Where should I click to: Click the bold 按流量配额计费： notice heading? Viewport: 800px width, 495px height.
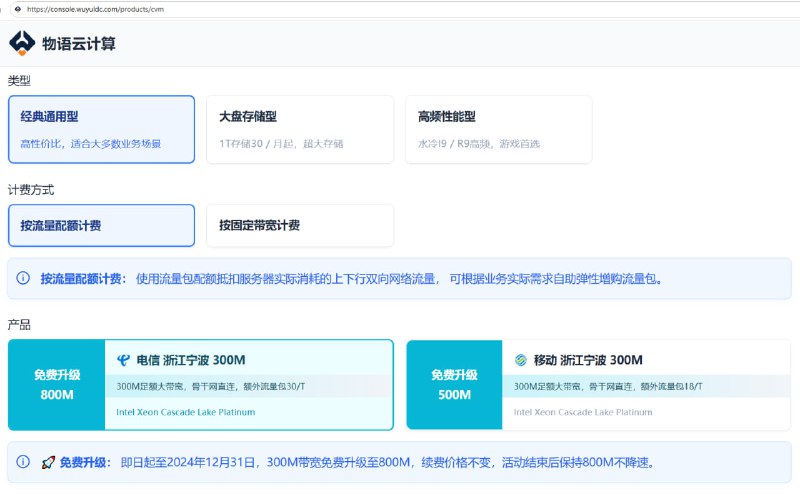(x=83, y=279)
